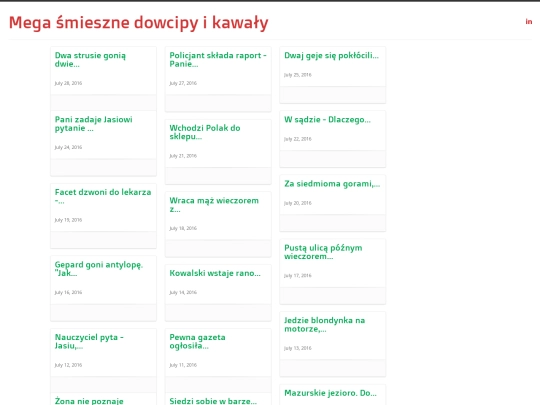Click the date 'July 11, 2016'
The width and height of the screenshot is (540, 405).
tap(183, 365)
